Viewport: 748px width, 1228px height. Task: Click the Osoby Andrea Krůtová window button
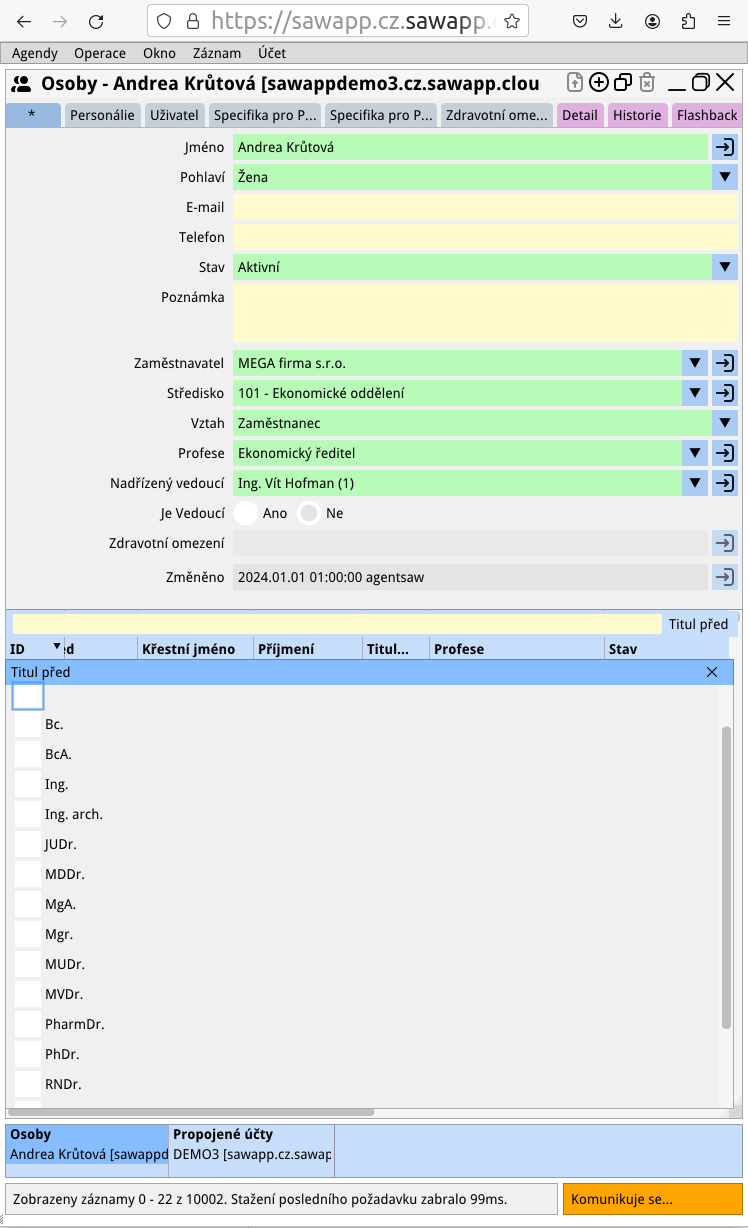[x=88, y=1145]
